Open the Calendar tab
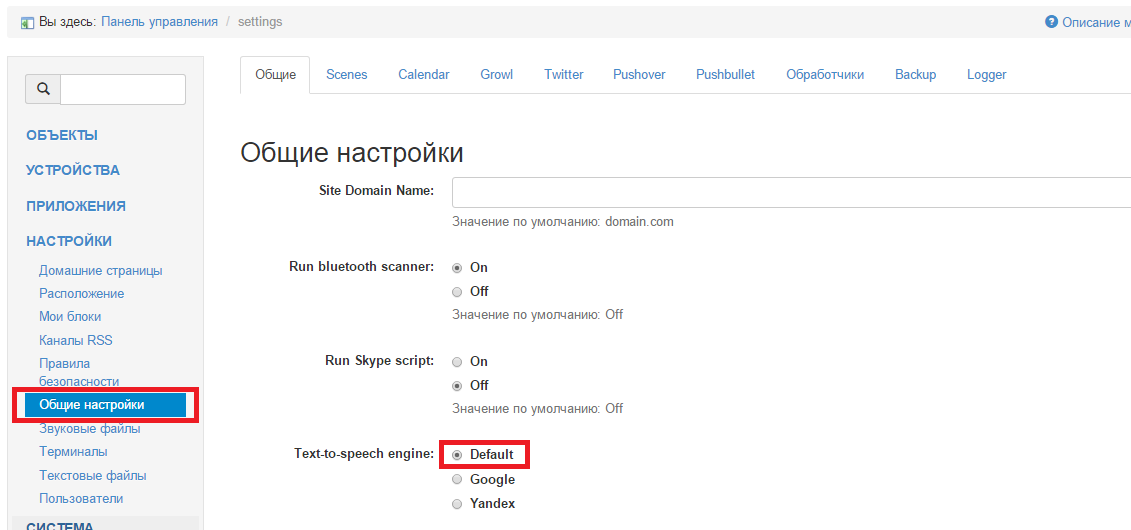Screen dimensions: 1131x530 [424, 75]
